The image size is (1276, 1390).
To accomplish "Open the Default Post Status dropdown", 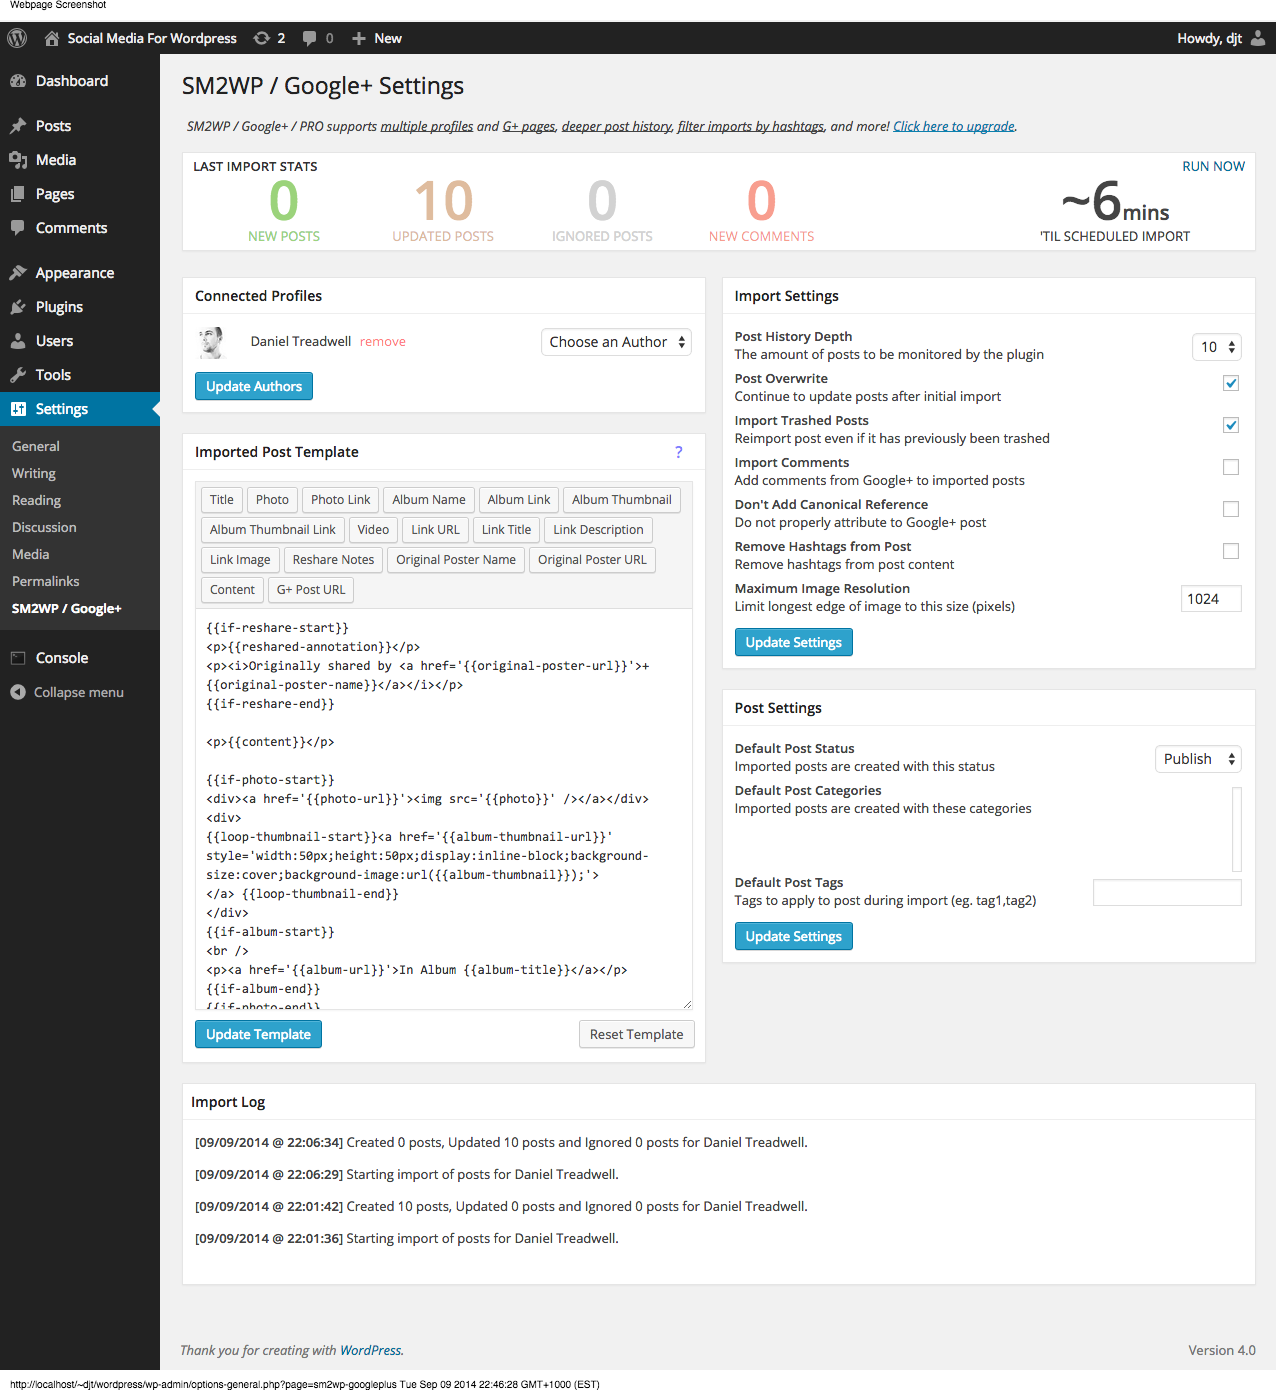I will point(1198,759).
